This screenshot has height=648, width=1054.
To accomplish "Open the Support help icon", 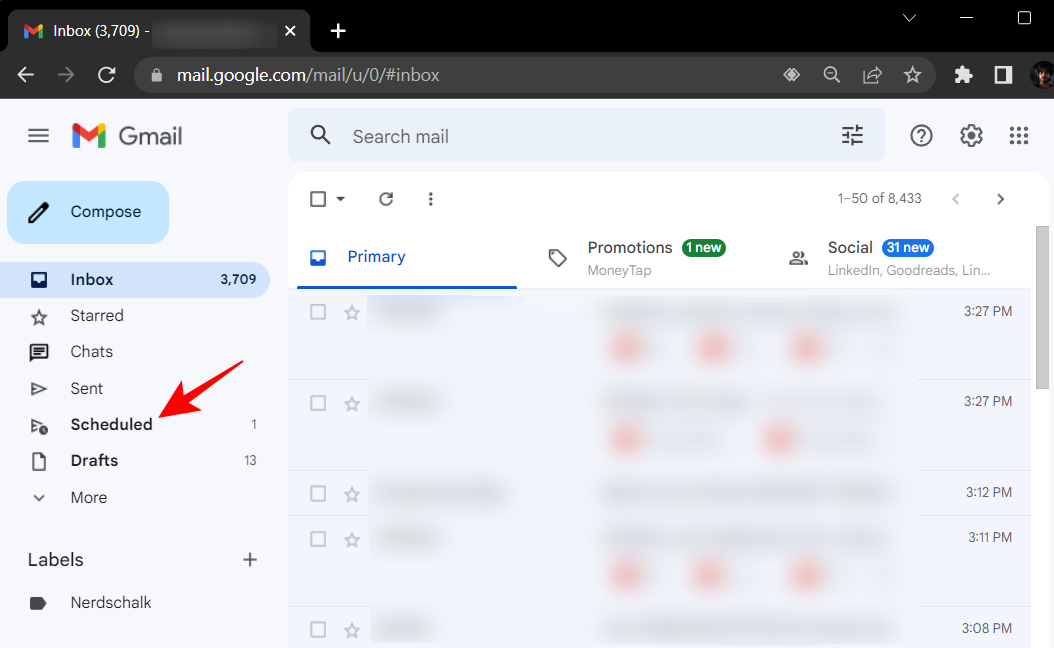I will 921,136.
